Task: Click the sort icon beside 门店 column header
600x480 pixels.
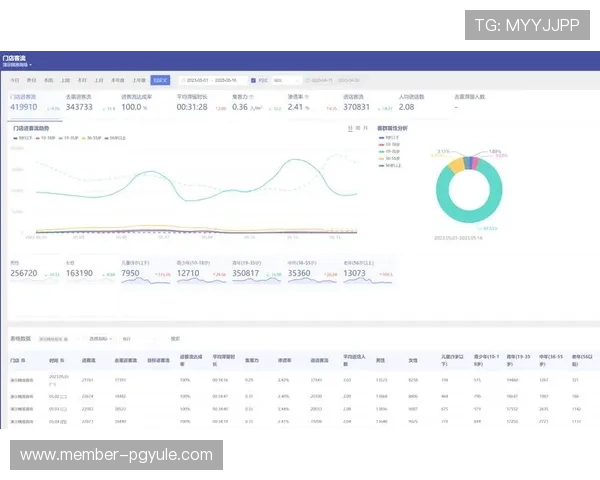Action: pos(23,359)
